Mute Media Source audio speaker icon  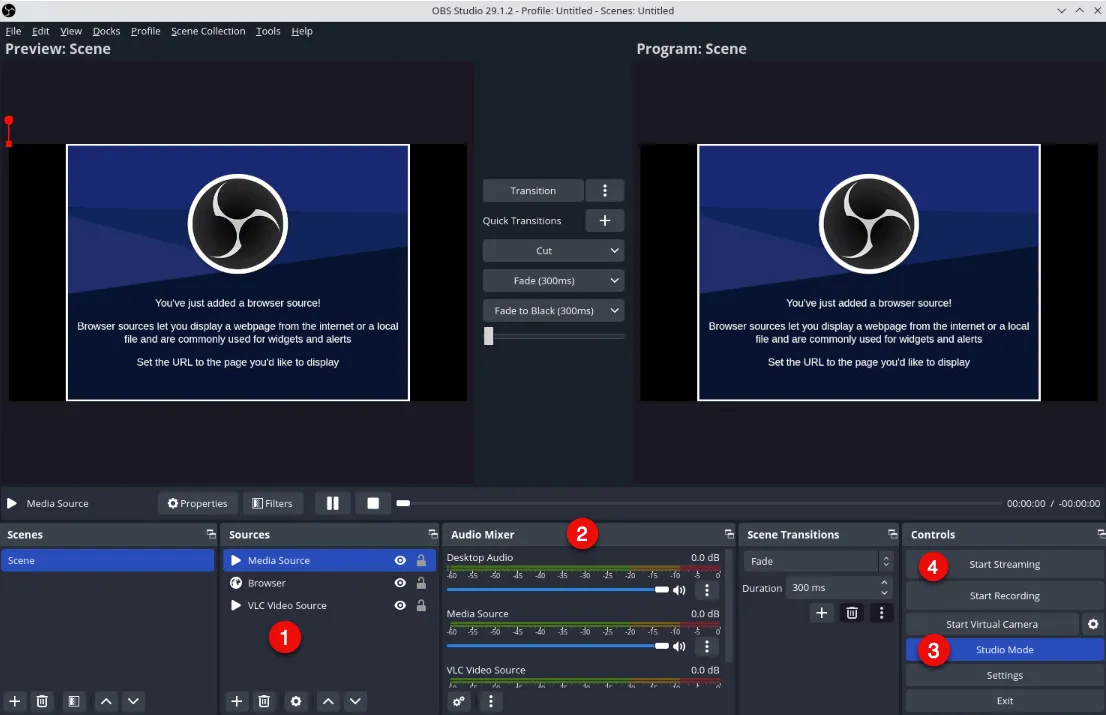[679, 647]
